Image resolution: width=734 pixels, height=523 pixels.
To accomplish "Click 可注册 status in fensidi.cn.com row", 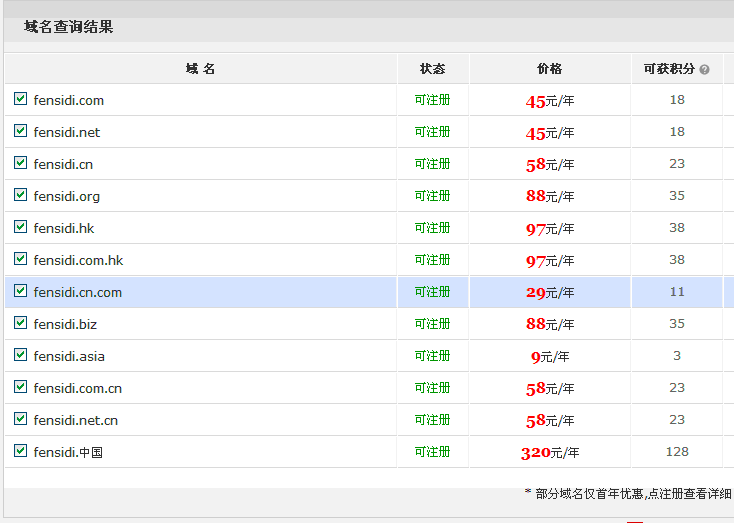I will pos(432,292).
